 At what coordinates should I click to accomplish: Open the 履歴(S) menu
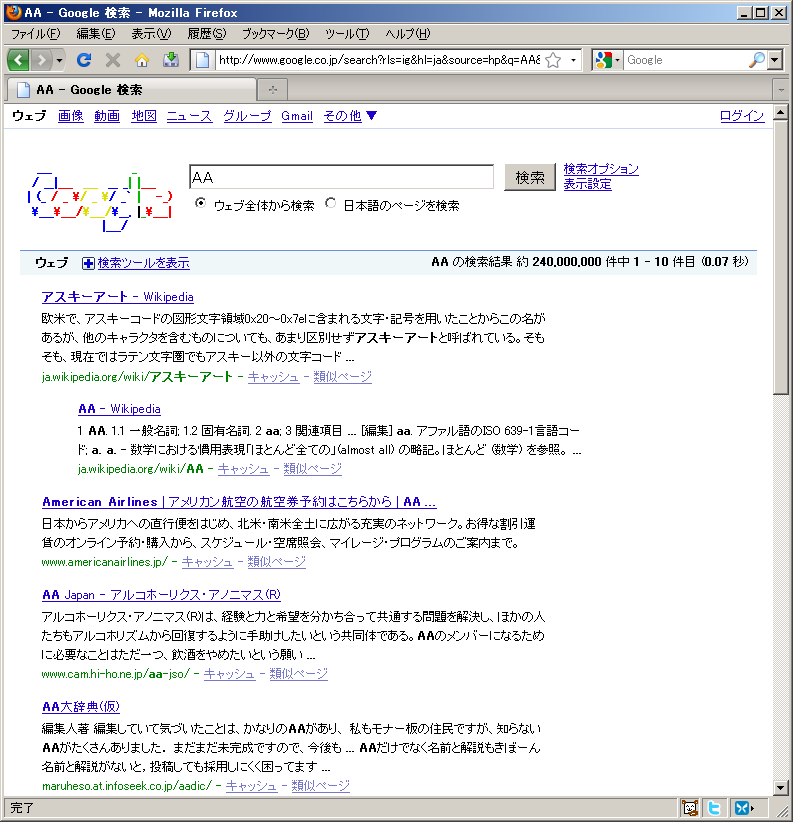click(x=207, y=34)
